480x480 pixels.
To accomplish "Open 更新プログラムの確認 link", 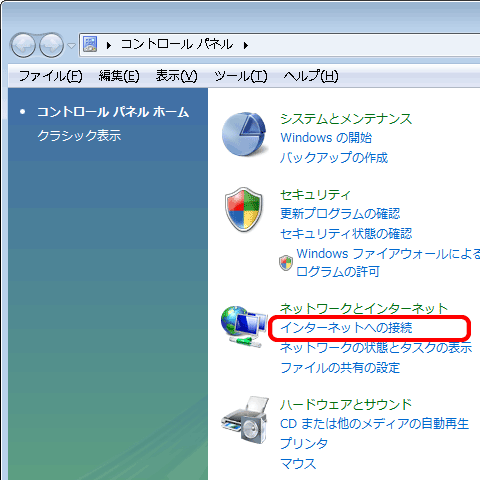I will pos(340,213).
